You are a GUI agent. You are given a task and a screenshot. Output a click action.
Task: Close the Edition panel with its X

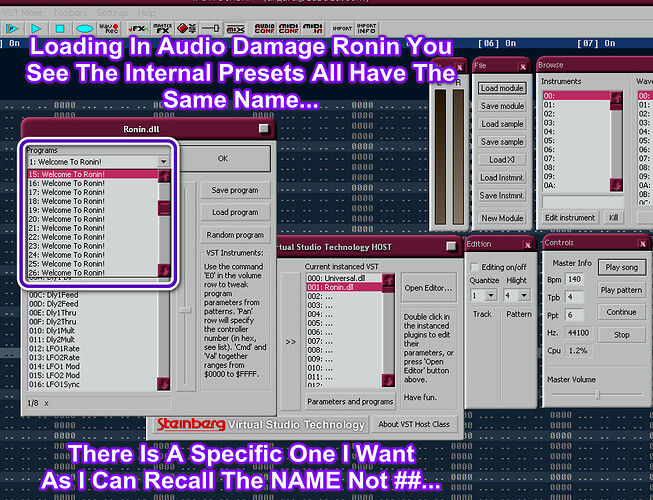click(x=527, y=245)
